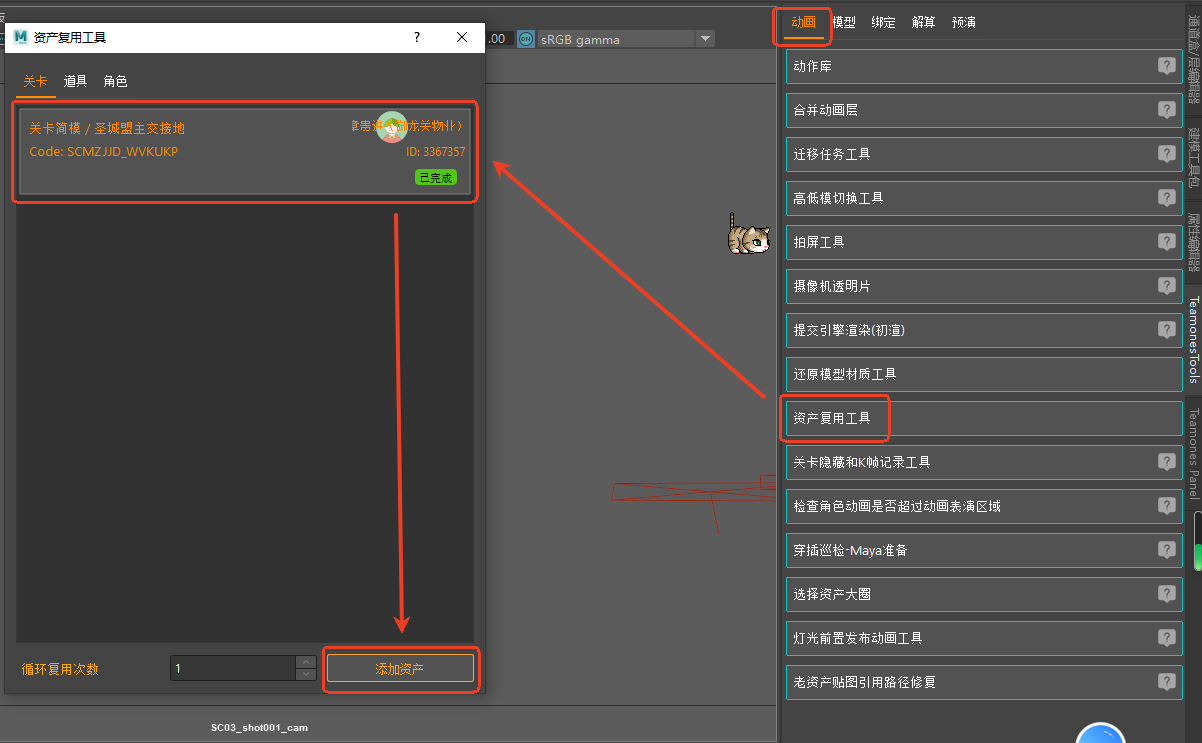Open the sRGB gamma dropdown

[x=705, y=39]
